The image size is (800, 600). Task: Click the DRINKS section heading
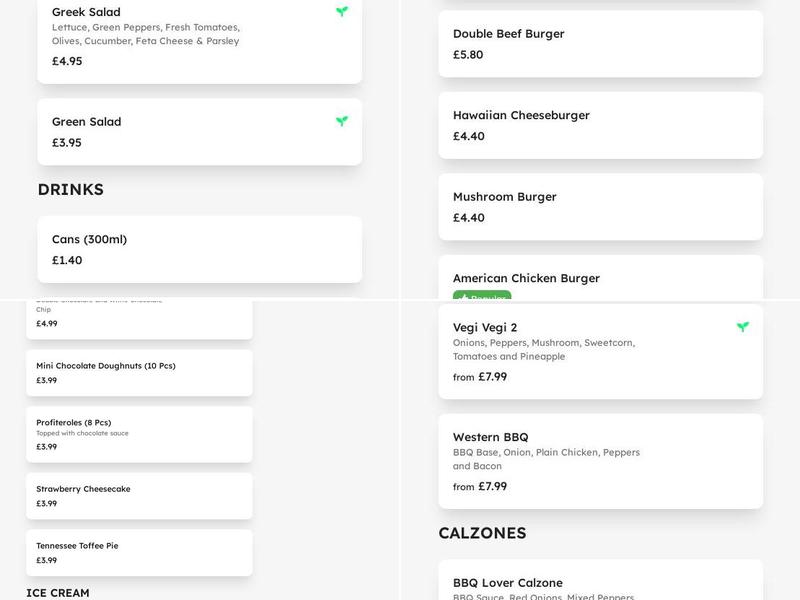[70, 189]
